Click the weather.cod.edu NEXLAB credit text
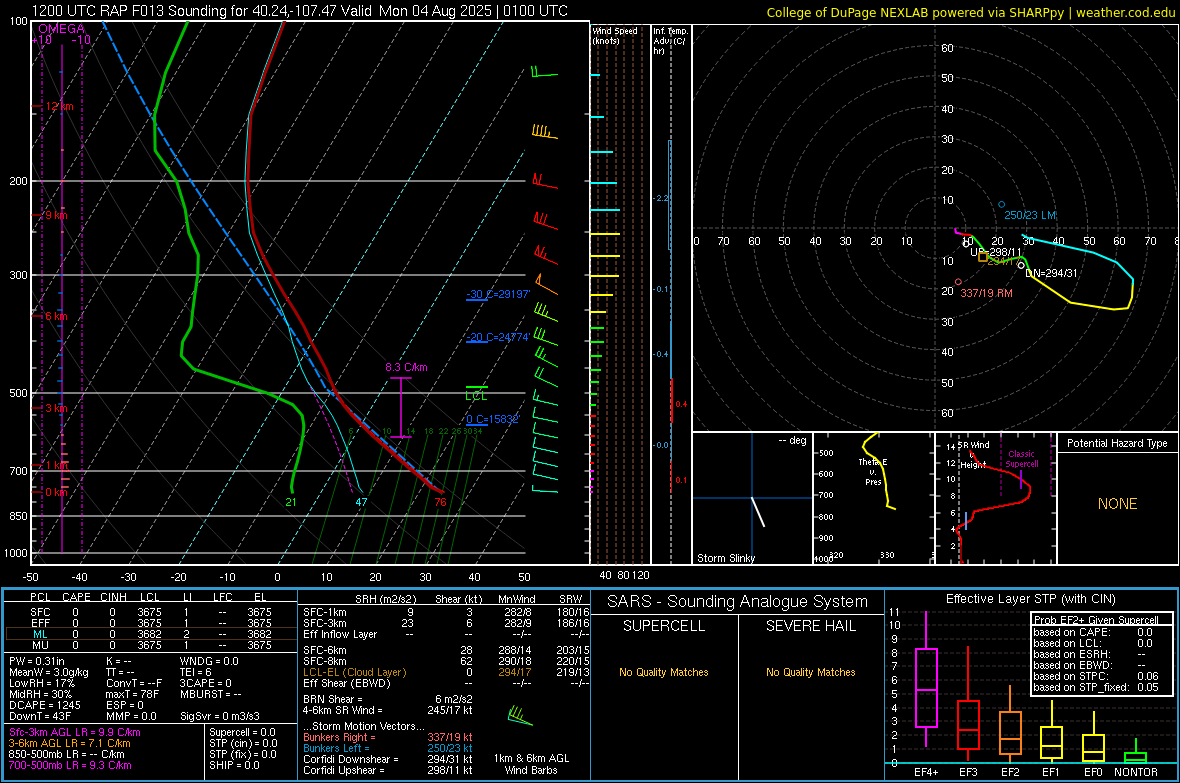Image resolution: width=1180 pixels, height=783 pixels. (x=970, y=12)
